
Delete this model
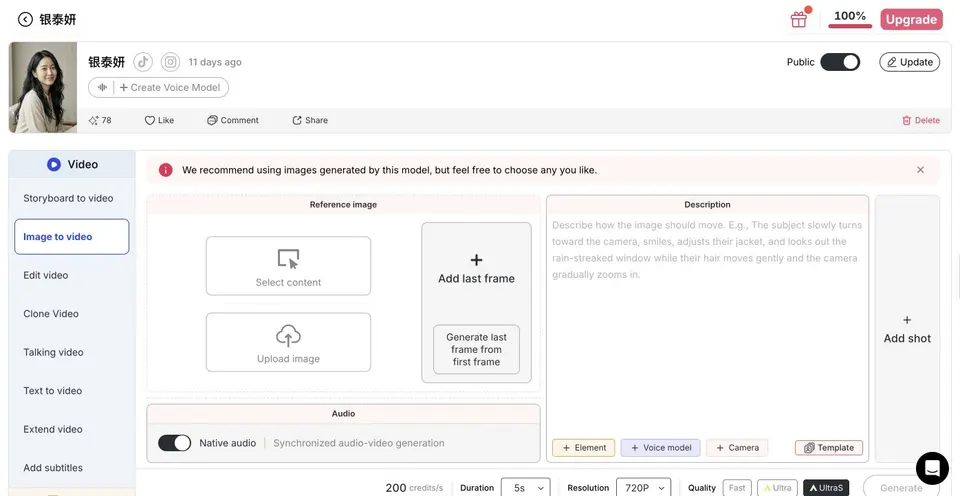point(921,121)
